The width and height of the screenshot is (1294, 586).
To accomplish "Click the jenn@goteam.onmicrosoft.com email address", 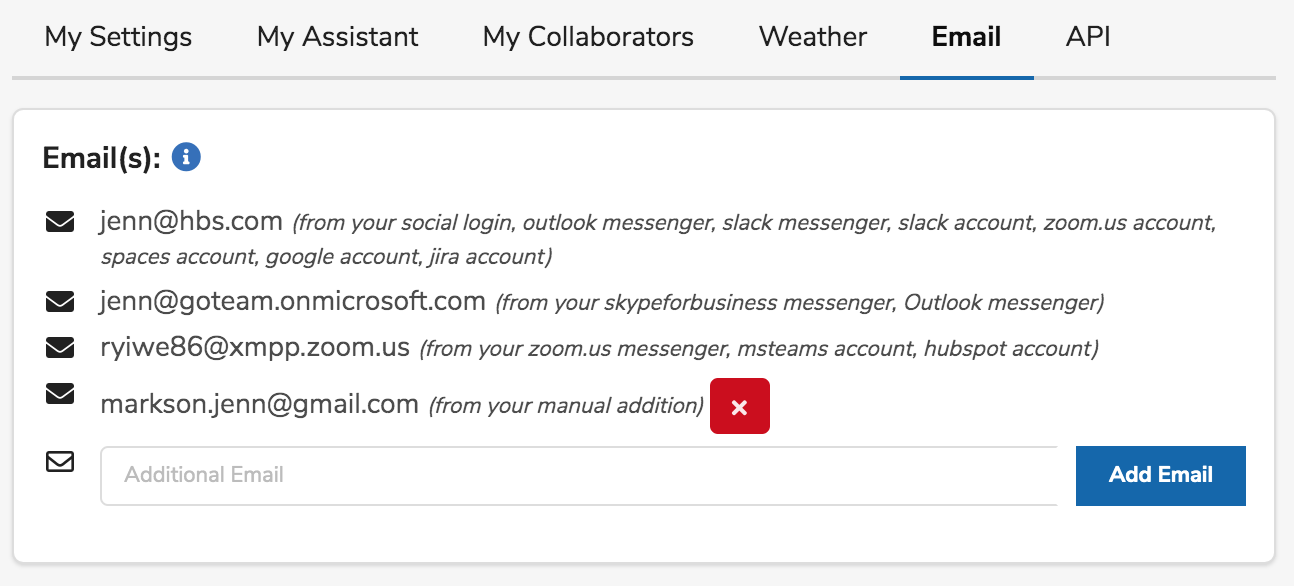I will tap(292, 300).
